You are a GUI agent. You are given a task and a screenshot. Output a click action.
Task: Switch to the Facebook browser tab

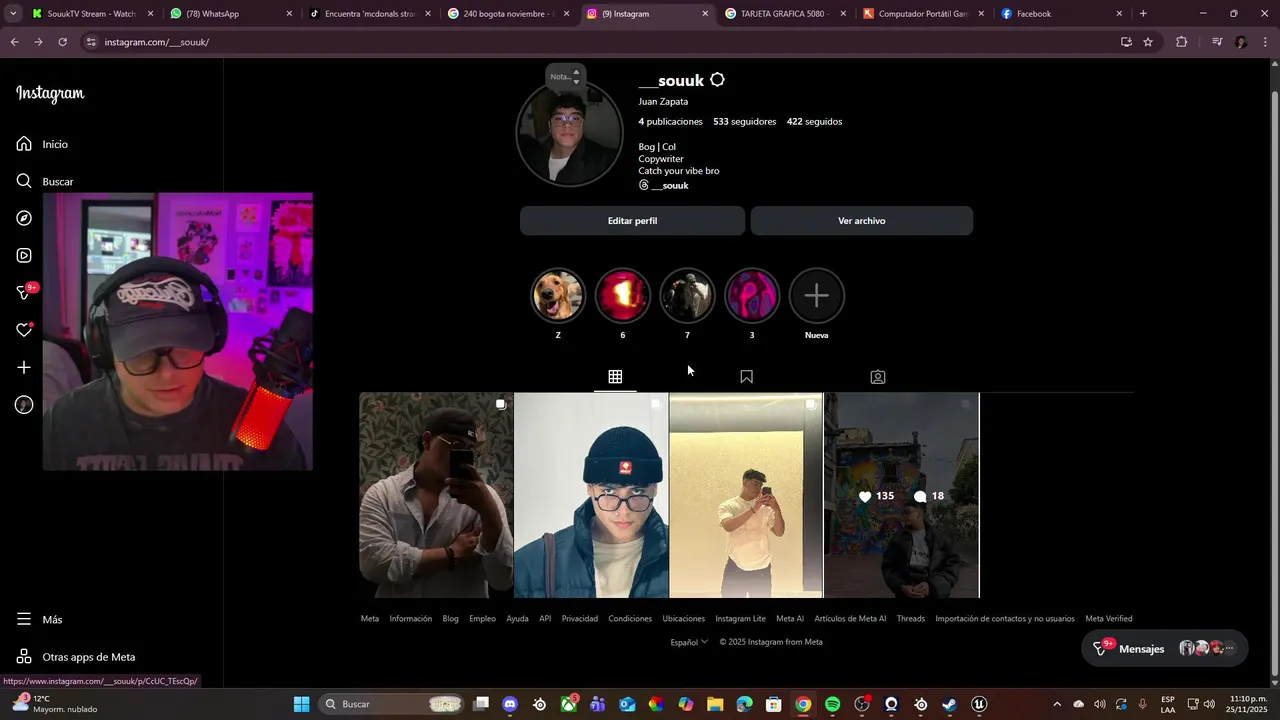1060,14
